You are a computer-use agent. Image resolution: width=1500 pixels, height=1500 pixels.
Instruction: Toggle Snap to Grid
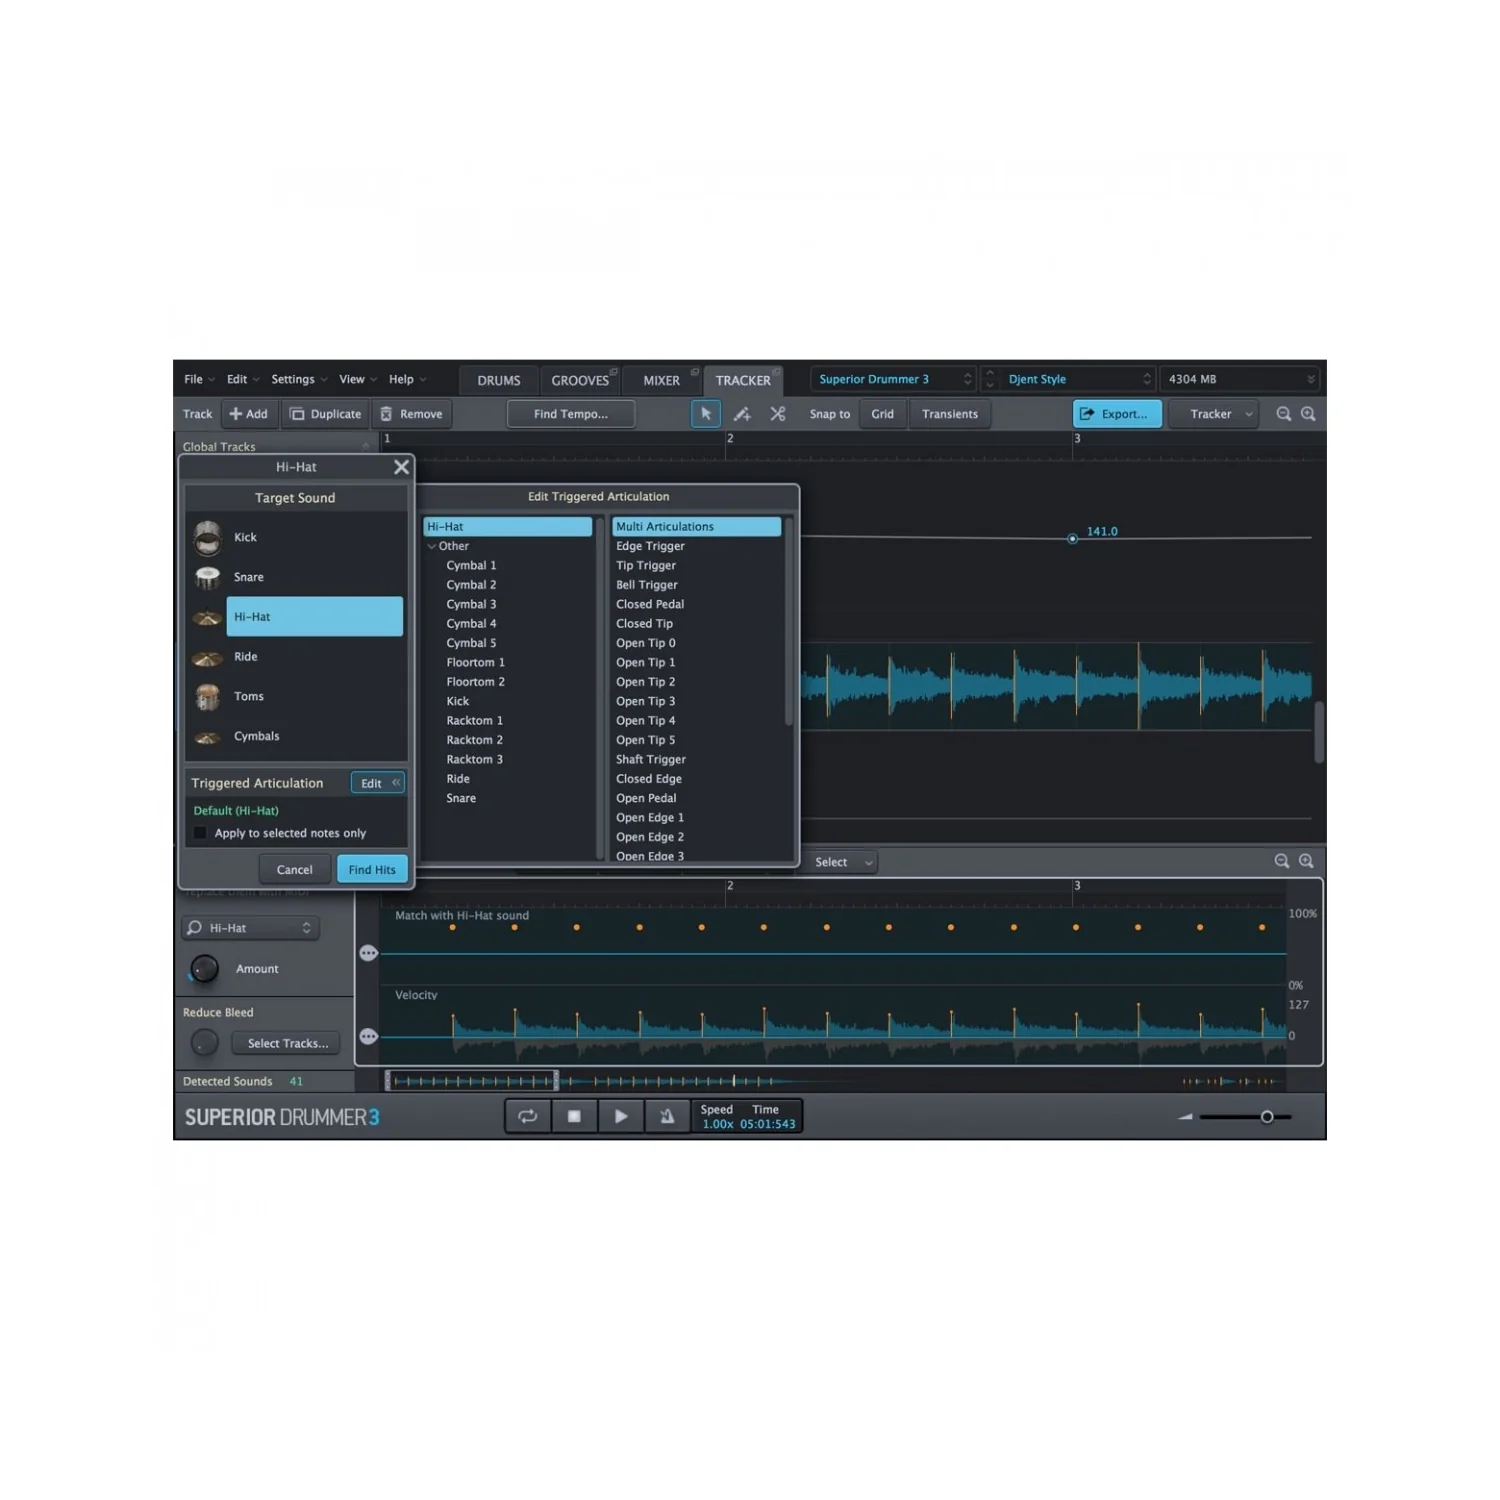882,414
